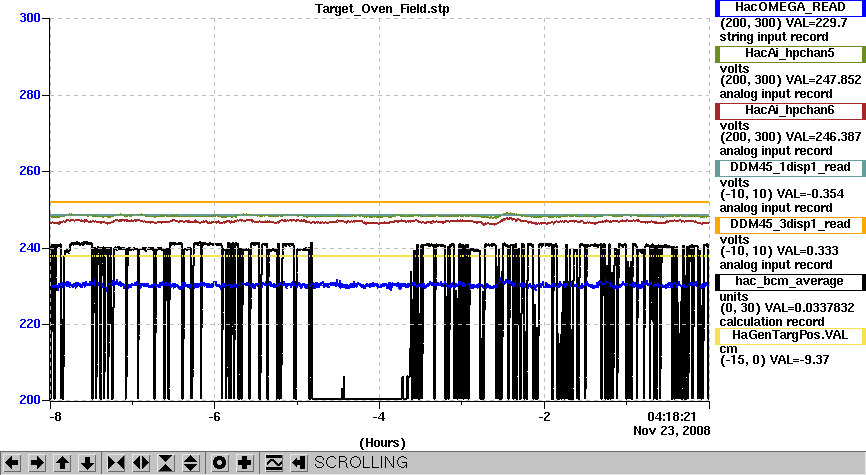Zoom out on the time axis icon
The width and height of the screenshot is (866, 475).
[x=141, y=463]
